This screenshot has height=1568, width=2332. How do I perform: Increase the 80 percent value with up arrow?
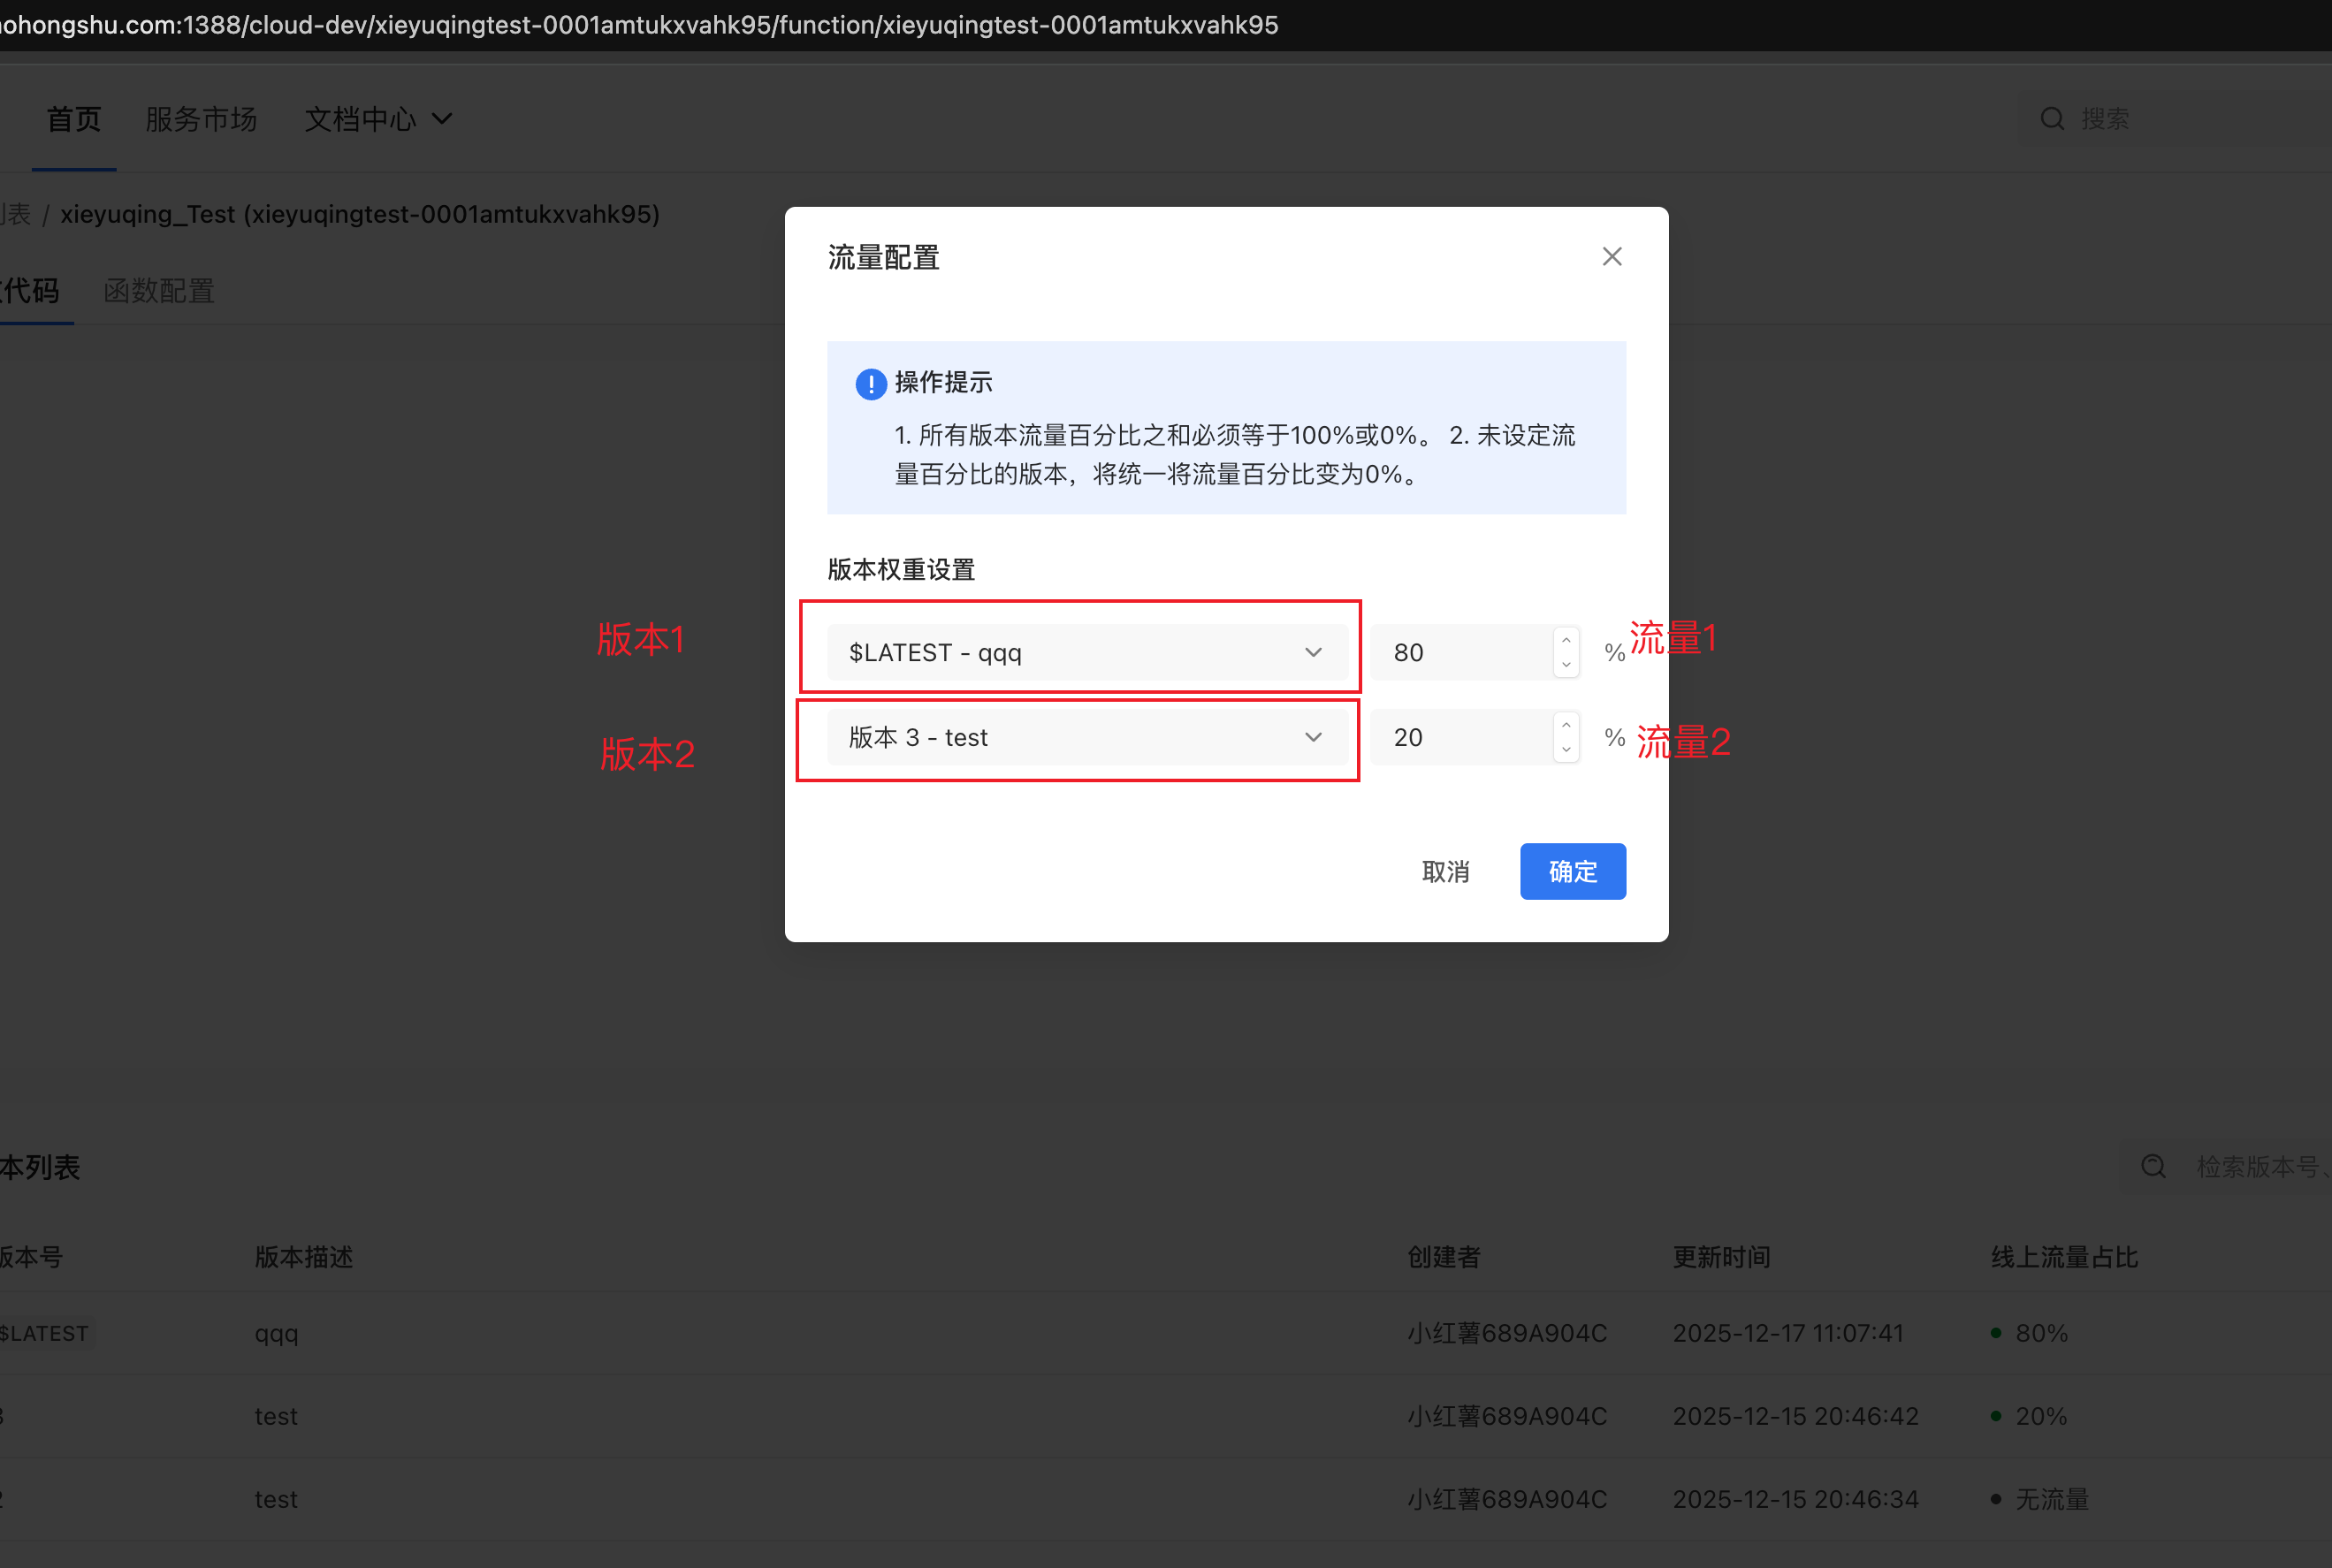1566,640
